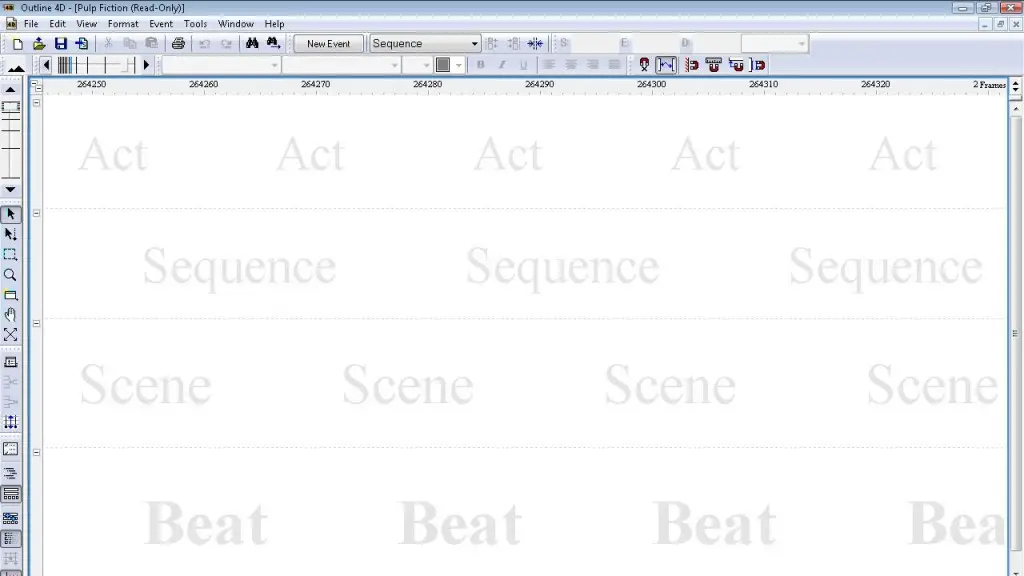
Task: Select the Hand pan tool
Action: point(11,315)
